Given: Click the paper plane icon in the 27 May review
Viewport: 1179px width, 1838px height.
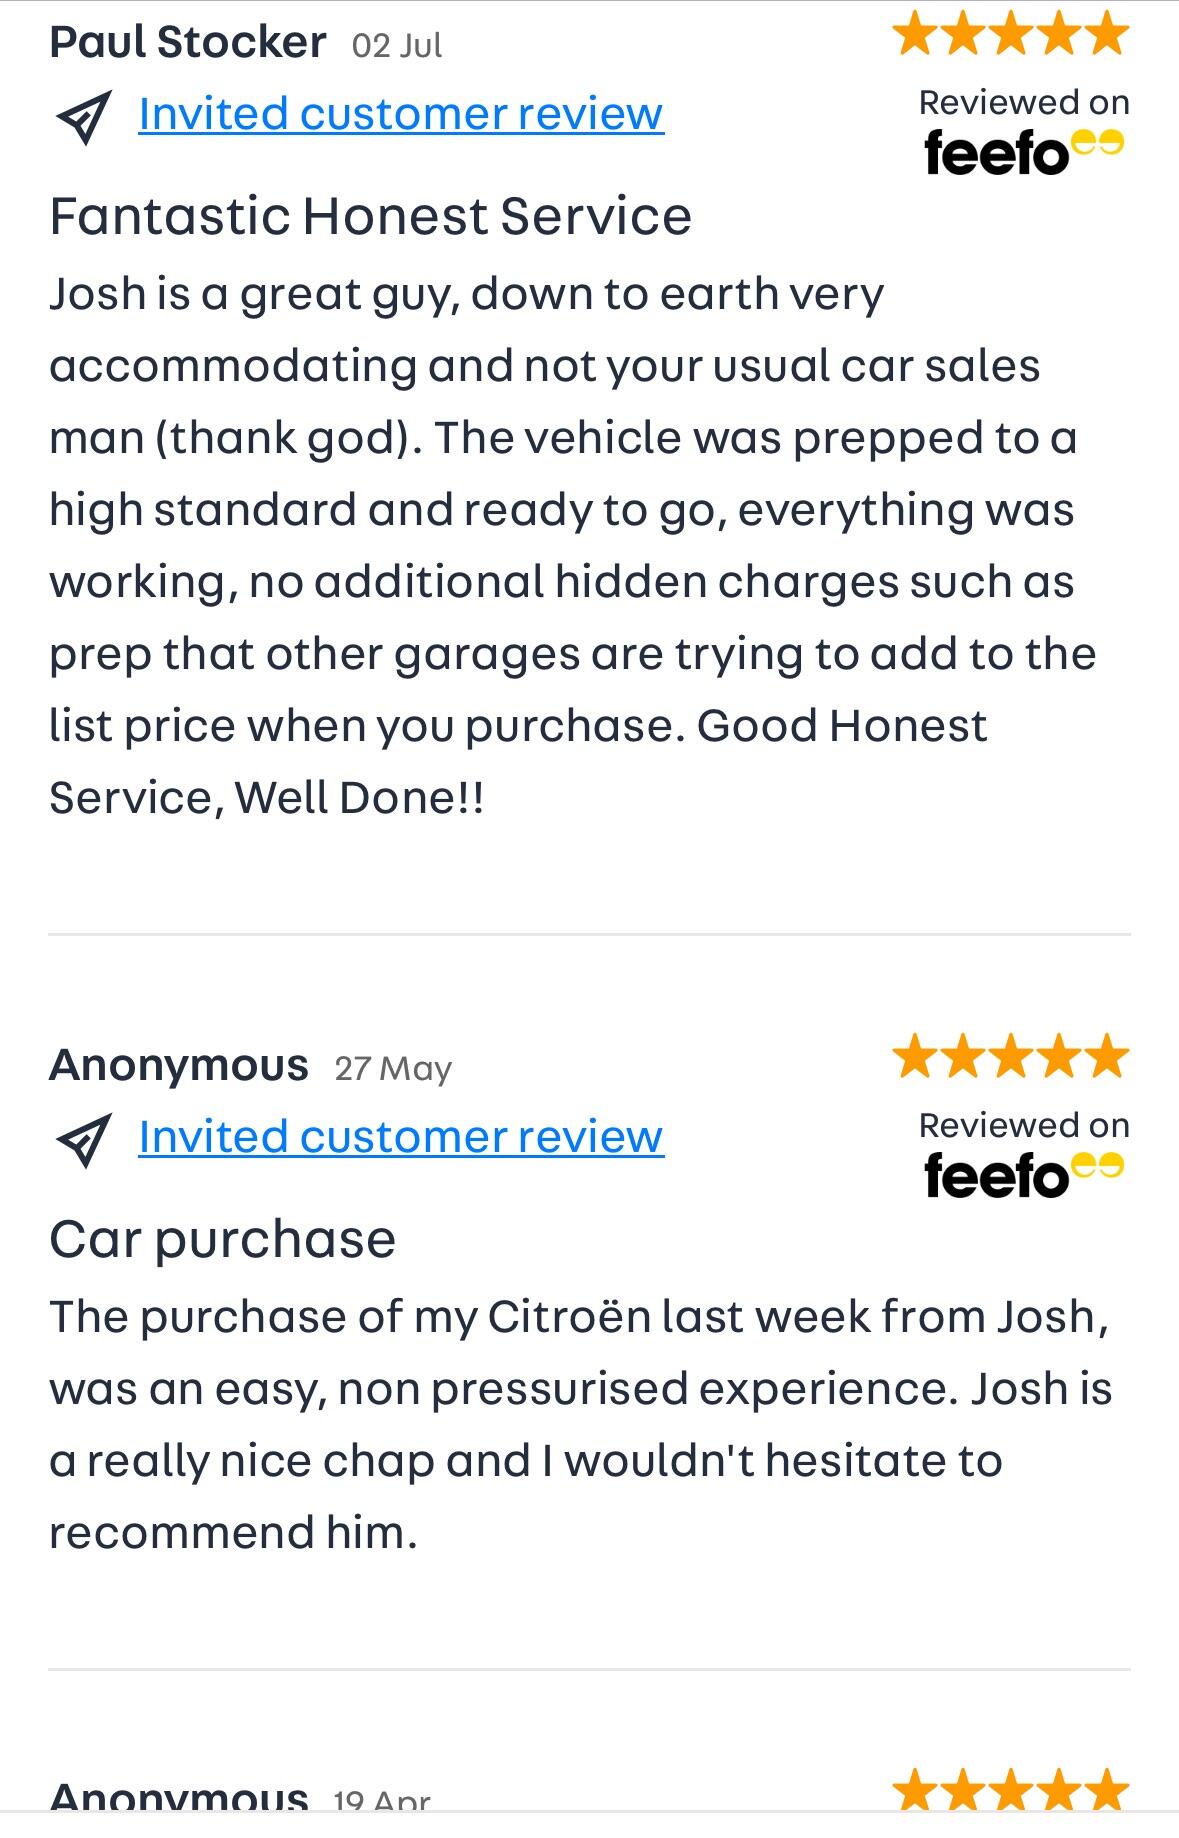Looking at the screenshot, I should [x=84, y=1141].
